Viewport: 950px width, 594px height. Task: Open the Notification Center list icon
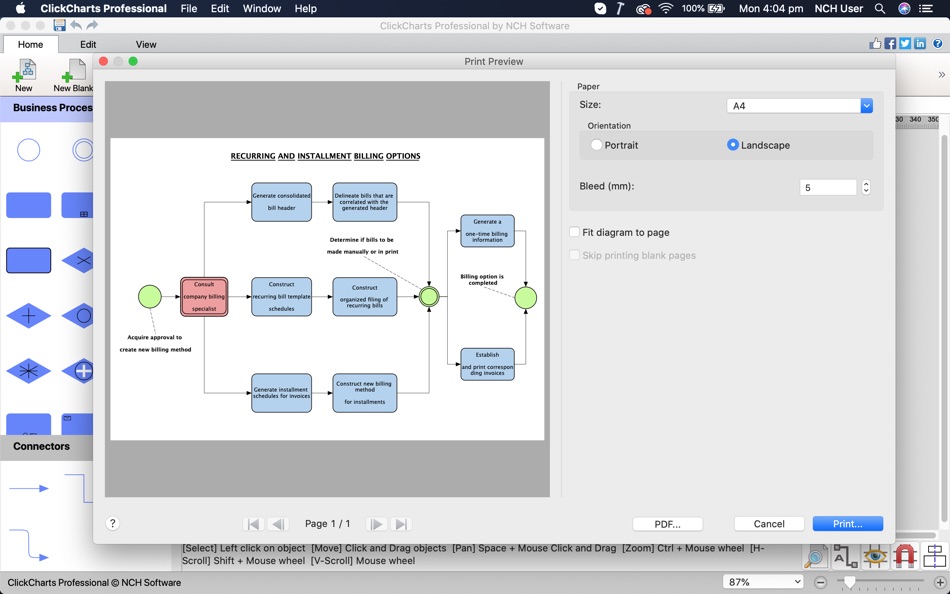click(x=926, y=8)
